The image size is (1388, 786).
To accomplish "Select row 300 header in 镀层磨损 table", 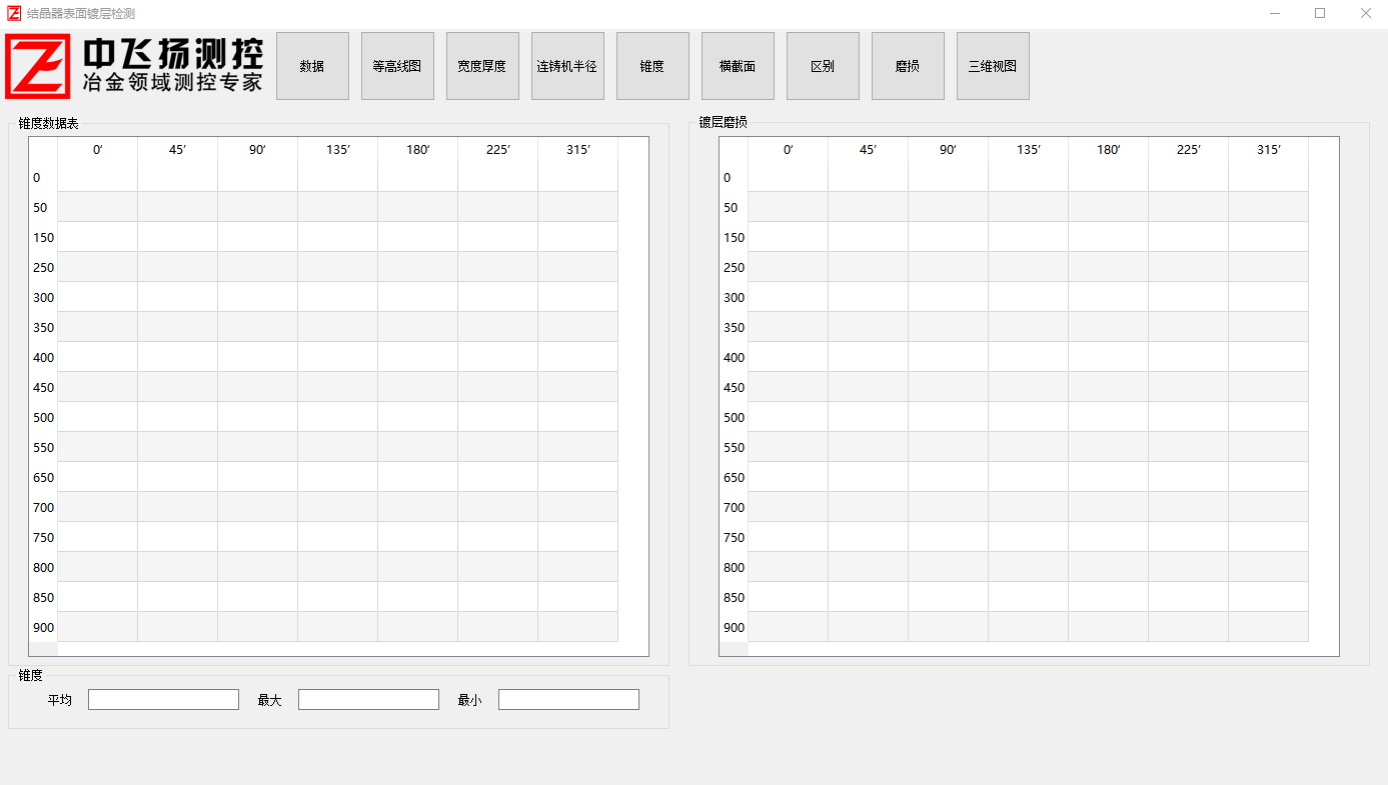I will tap(733, 297).
